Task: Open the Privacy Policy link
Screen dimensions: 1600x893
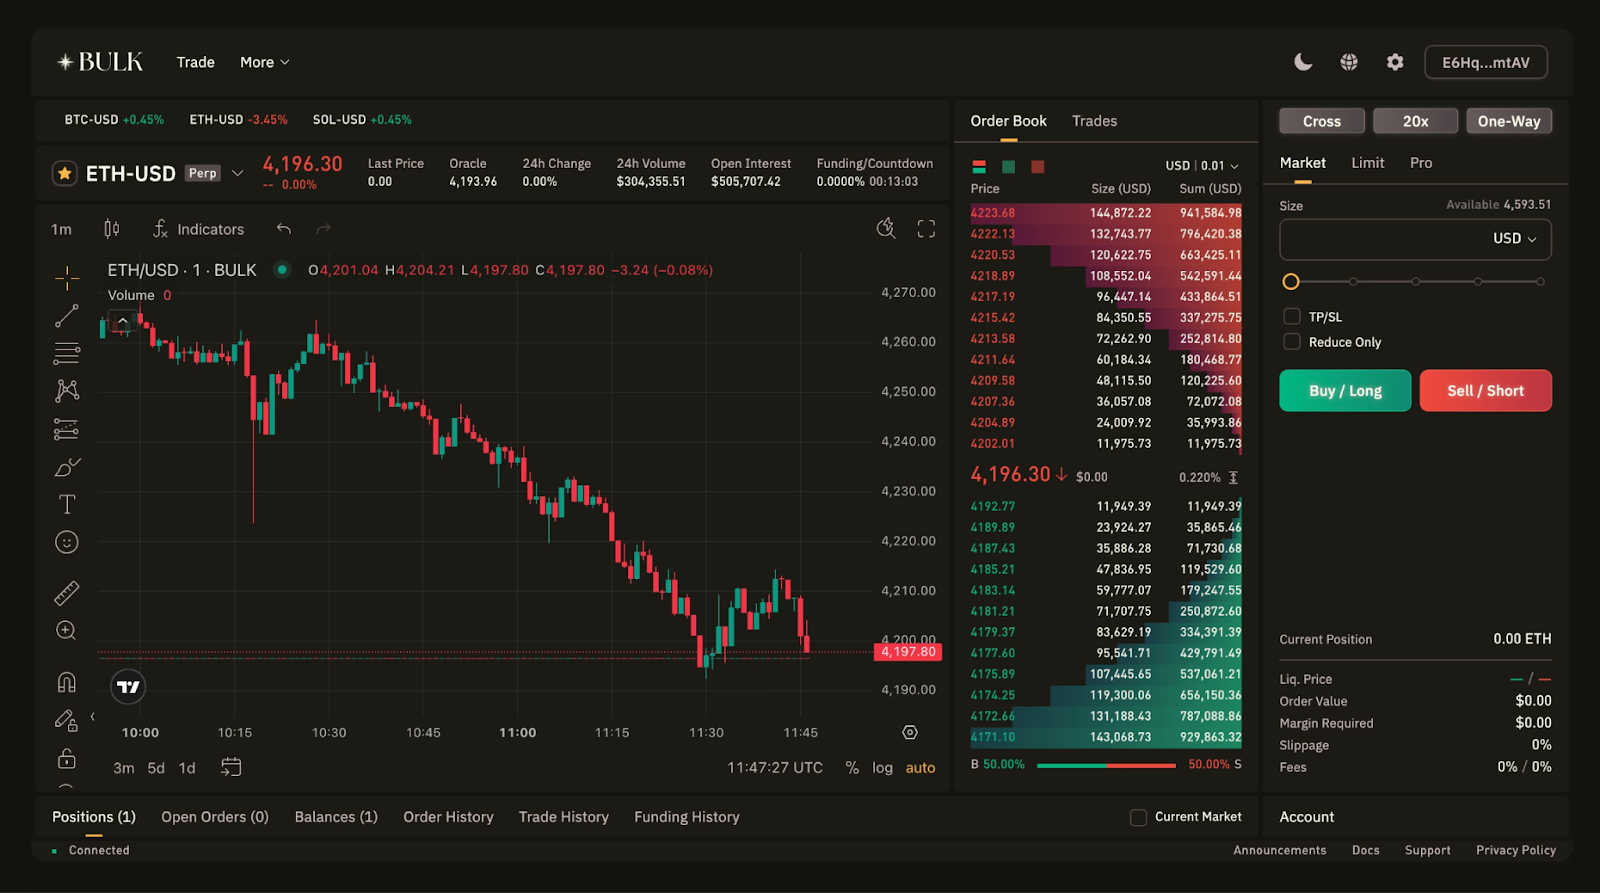Action: (1516, 850)
